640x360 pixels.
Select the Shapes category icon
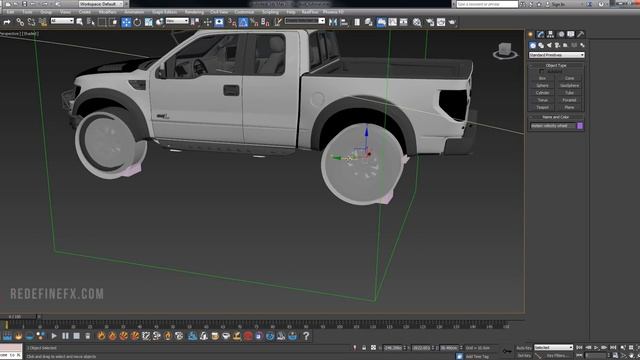pos(541,45)
